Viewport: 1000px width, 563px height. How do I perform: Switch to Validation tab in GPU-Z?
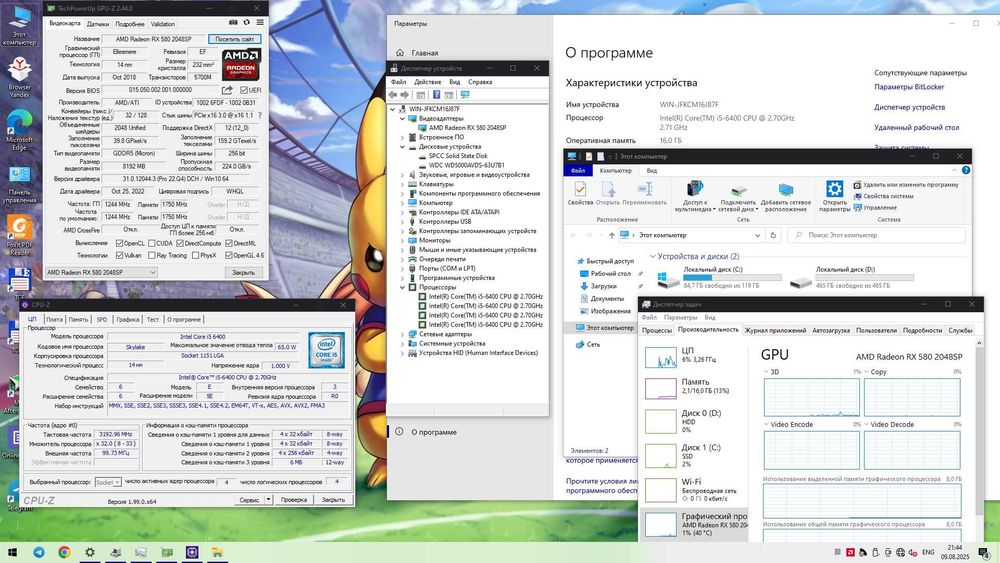tap(163, 24)
